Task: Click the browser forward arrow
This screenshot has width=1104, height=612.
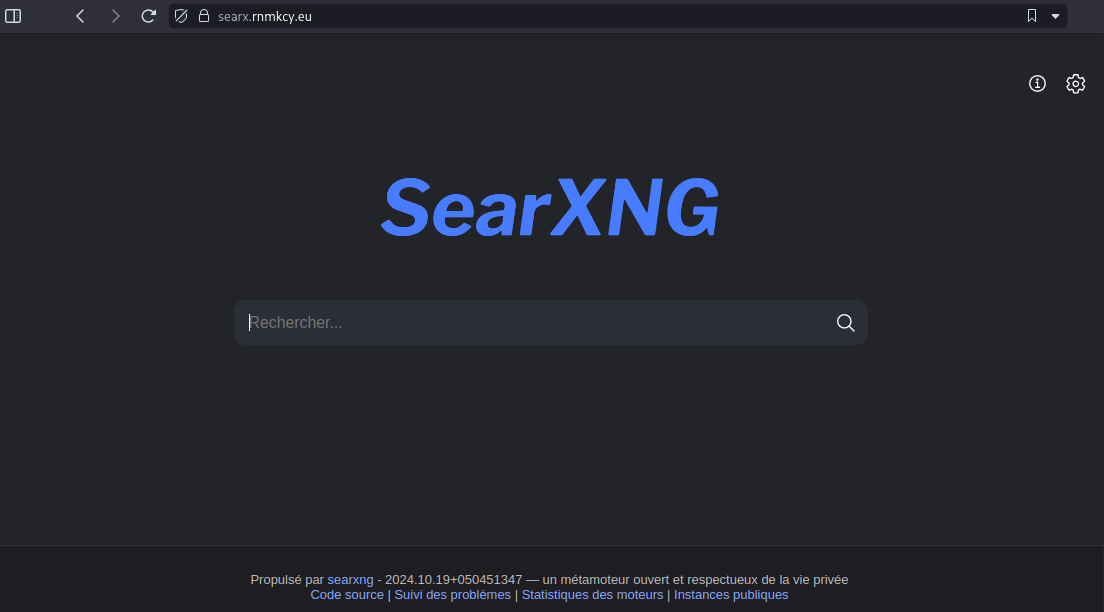Action: coord(115,16)
